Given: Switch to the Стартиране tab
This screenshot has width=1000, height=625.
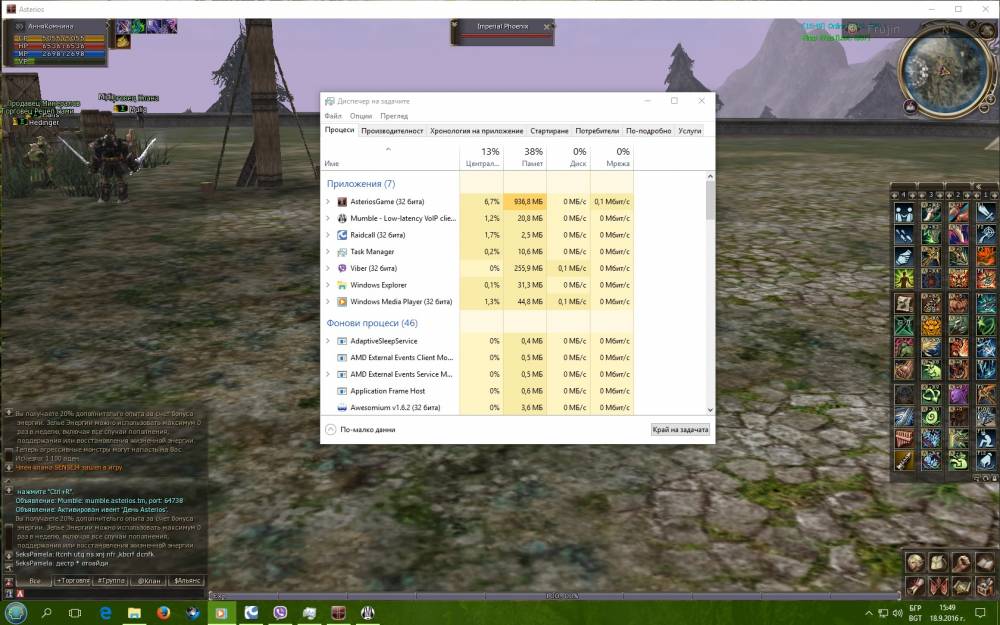Looking at the screenshot, I should (x=549, y=131).
